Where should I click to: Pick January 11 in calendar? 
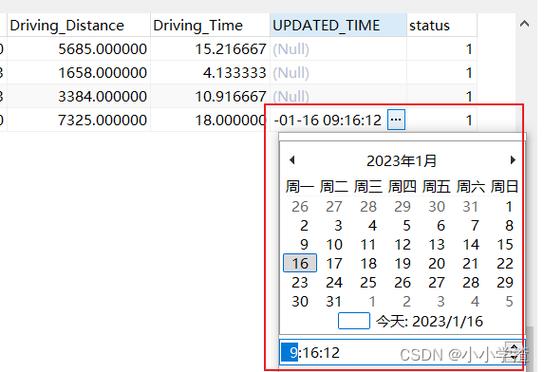(368, 244)
